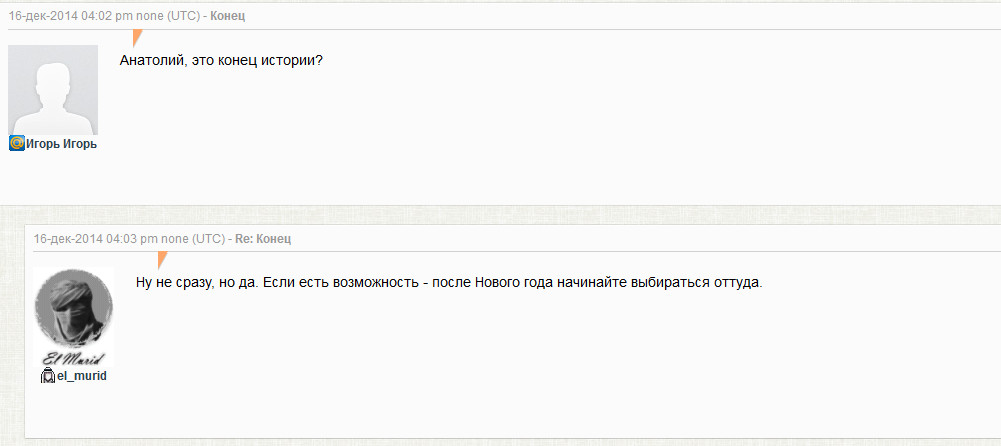Image resolution: width=1001 pixels, height=446 pixels.
Task: Click the El Murid cursive signature image
Action: tap(73, 359)
